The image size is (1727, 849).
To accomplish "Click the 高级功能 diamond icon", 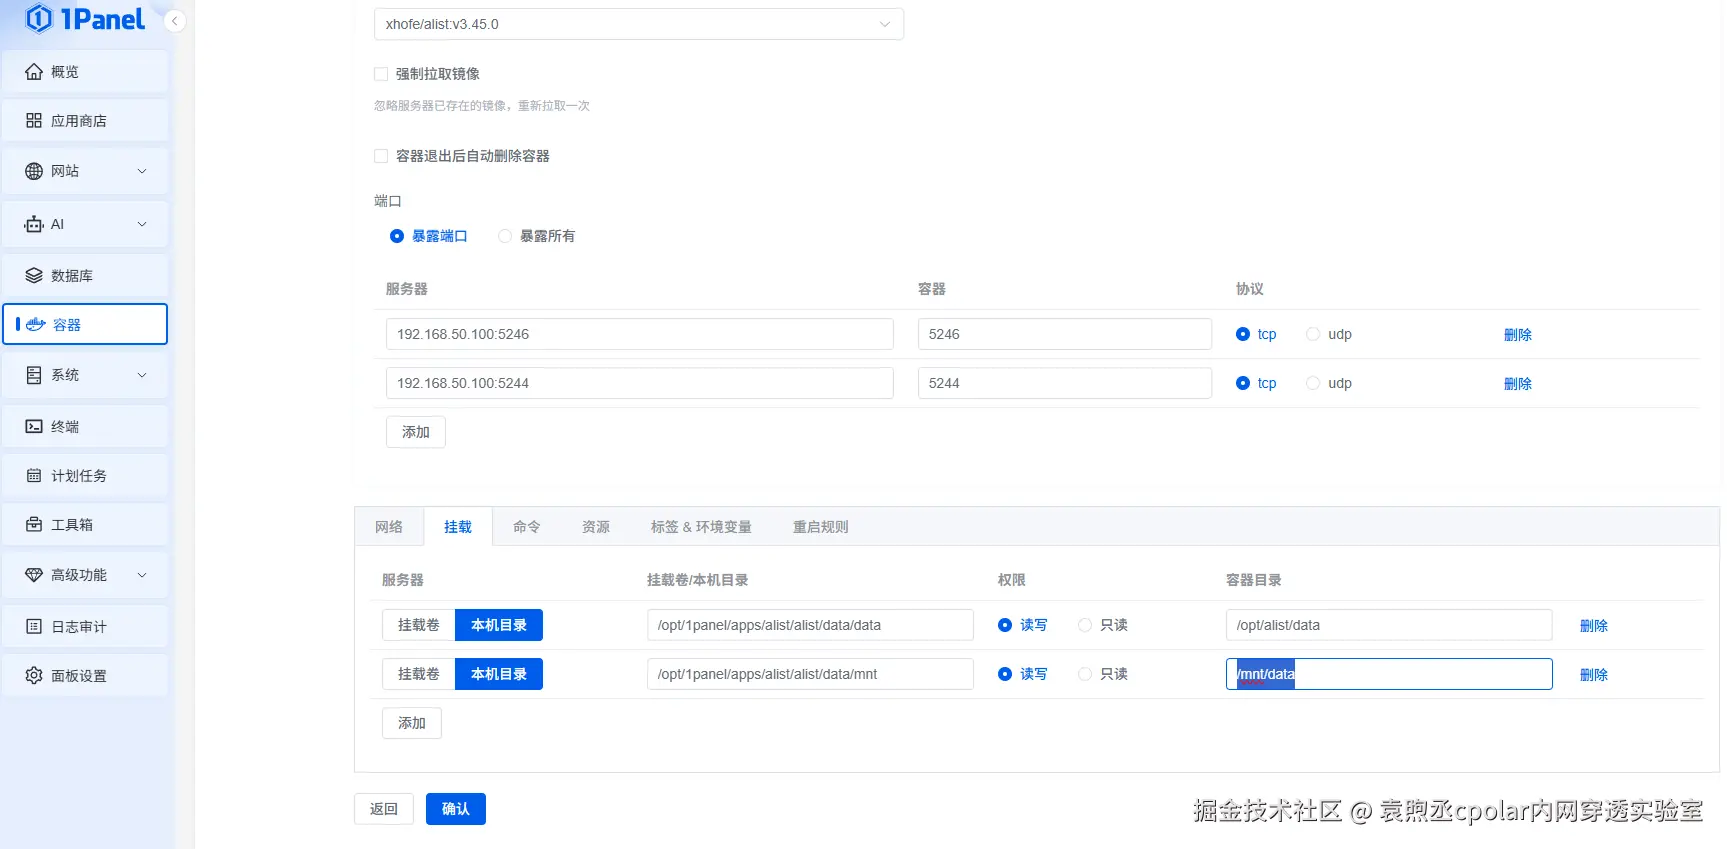I will (x=34, y=575).
